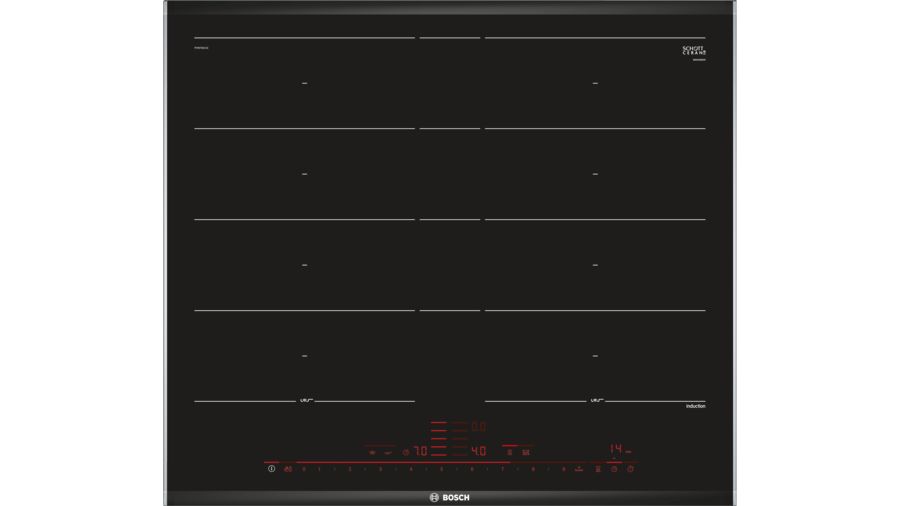
Task: Click the Schott Ceran logo
Action: [x=693, y=50]
